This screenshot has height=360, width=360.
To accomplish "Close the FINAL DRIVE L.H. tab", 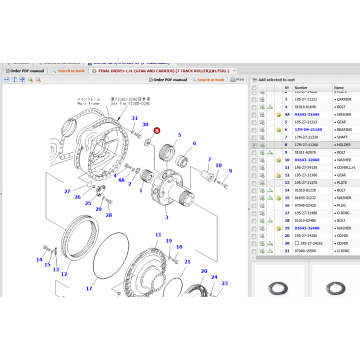I will click(234, 71).
